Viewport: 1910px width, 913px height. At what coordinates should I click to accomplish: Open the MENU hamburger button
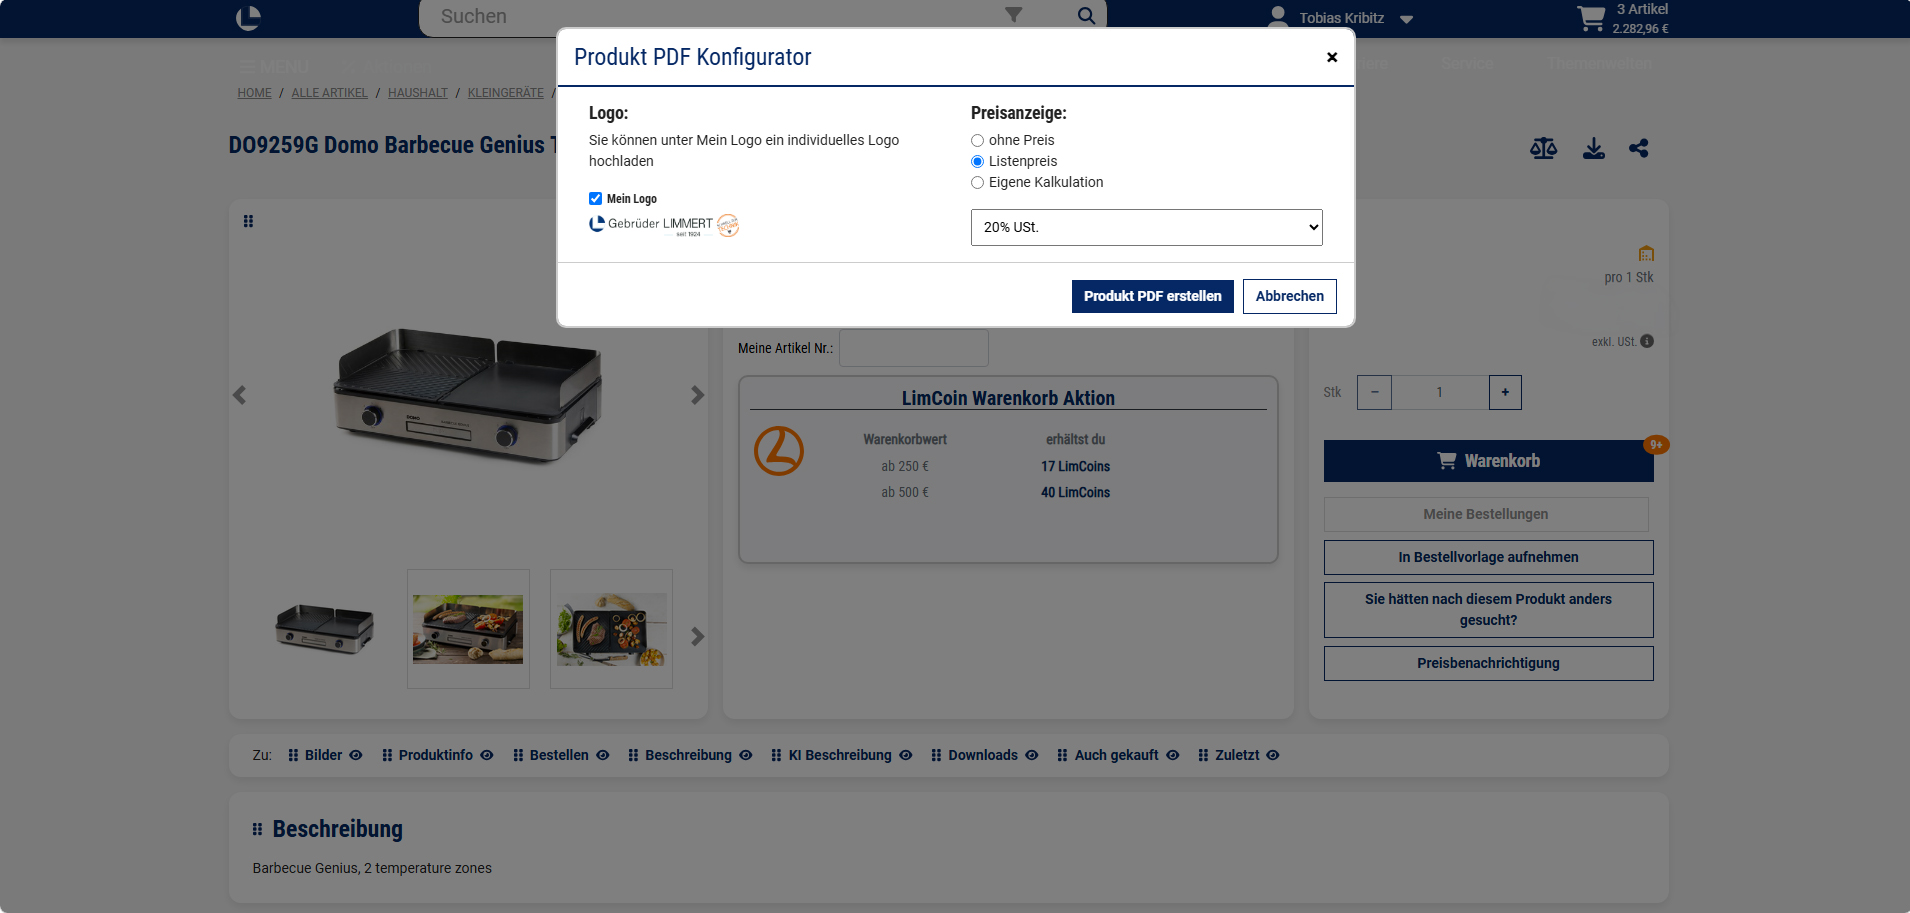[x=273, y=66]
